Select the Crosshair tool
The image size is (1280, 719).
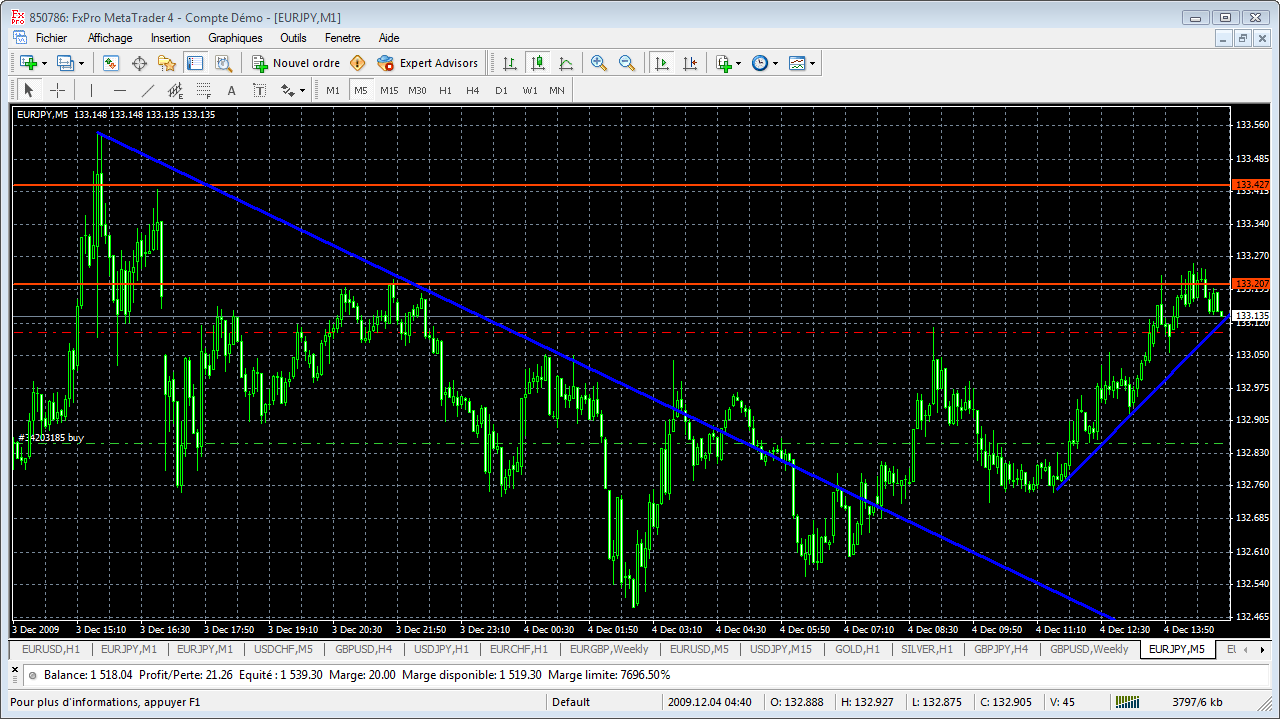point(58,90)
